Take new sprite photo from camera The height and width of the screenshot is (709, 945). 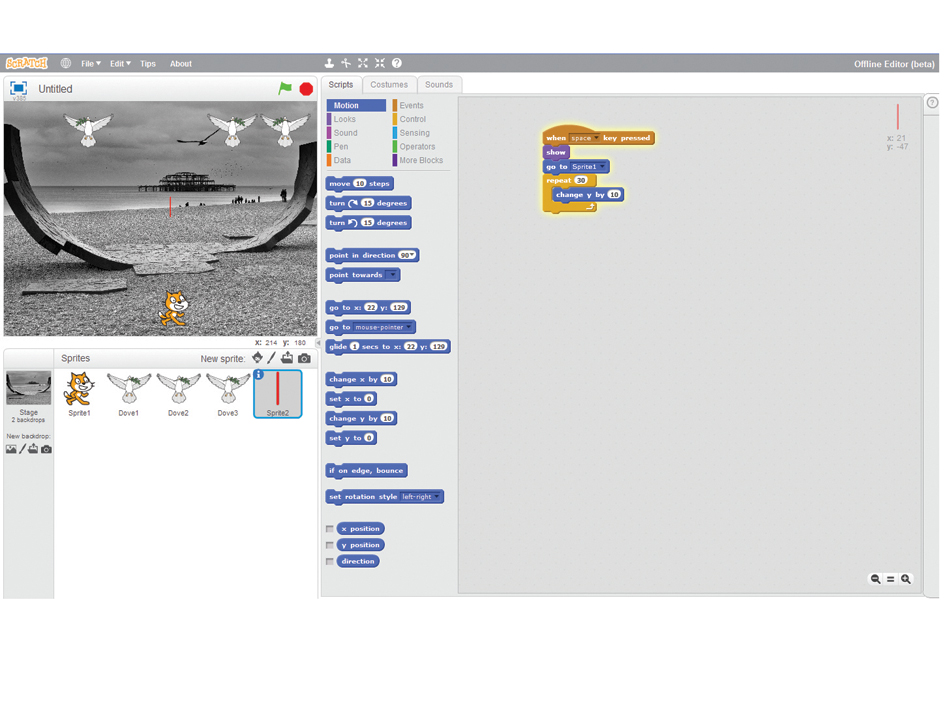point(304,358)
